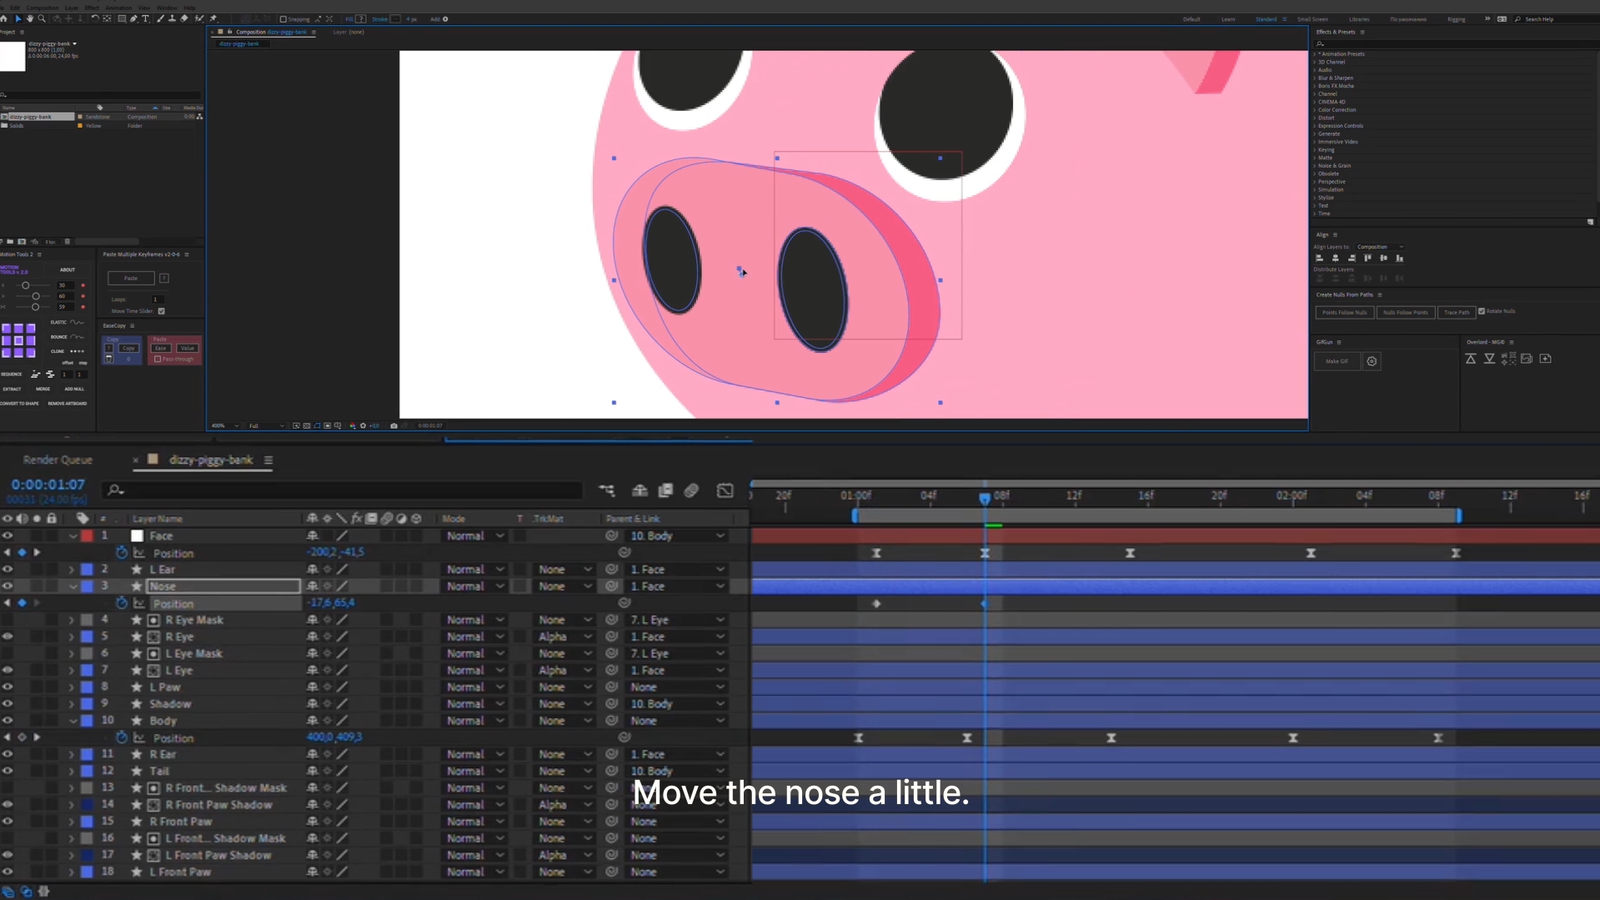Select the Brush tool
The height and width of the screenshot is (900, 1600).
click(x=160, y=18)
